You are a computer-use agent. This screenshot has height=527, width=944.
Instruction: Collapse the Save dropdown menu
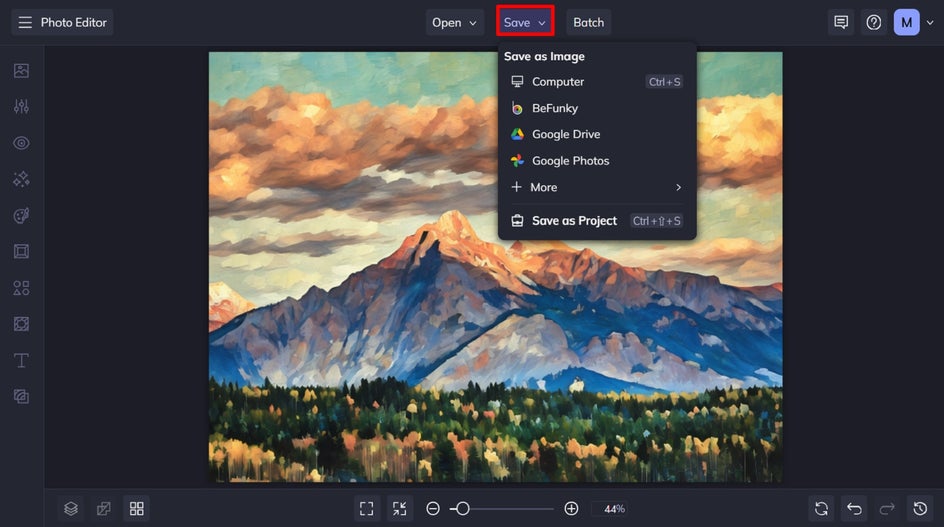tap(525, 22)
